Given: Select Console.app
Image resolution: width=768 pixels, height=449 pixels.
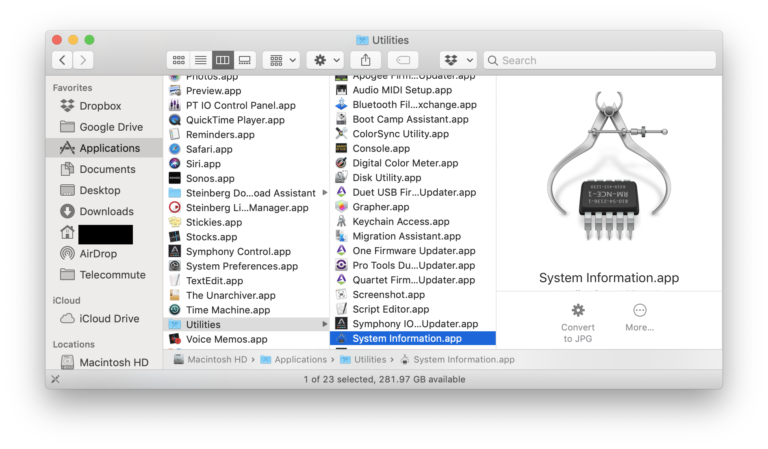Looking at the screenshot, I should pos(413,148).
